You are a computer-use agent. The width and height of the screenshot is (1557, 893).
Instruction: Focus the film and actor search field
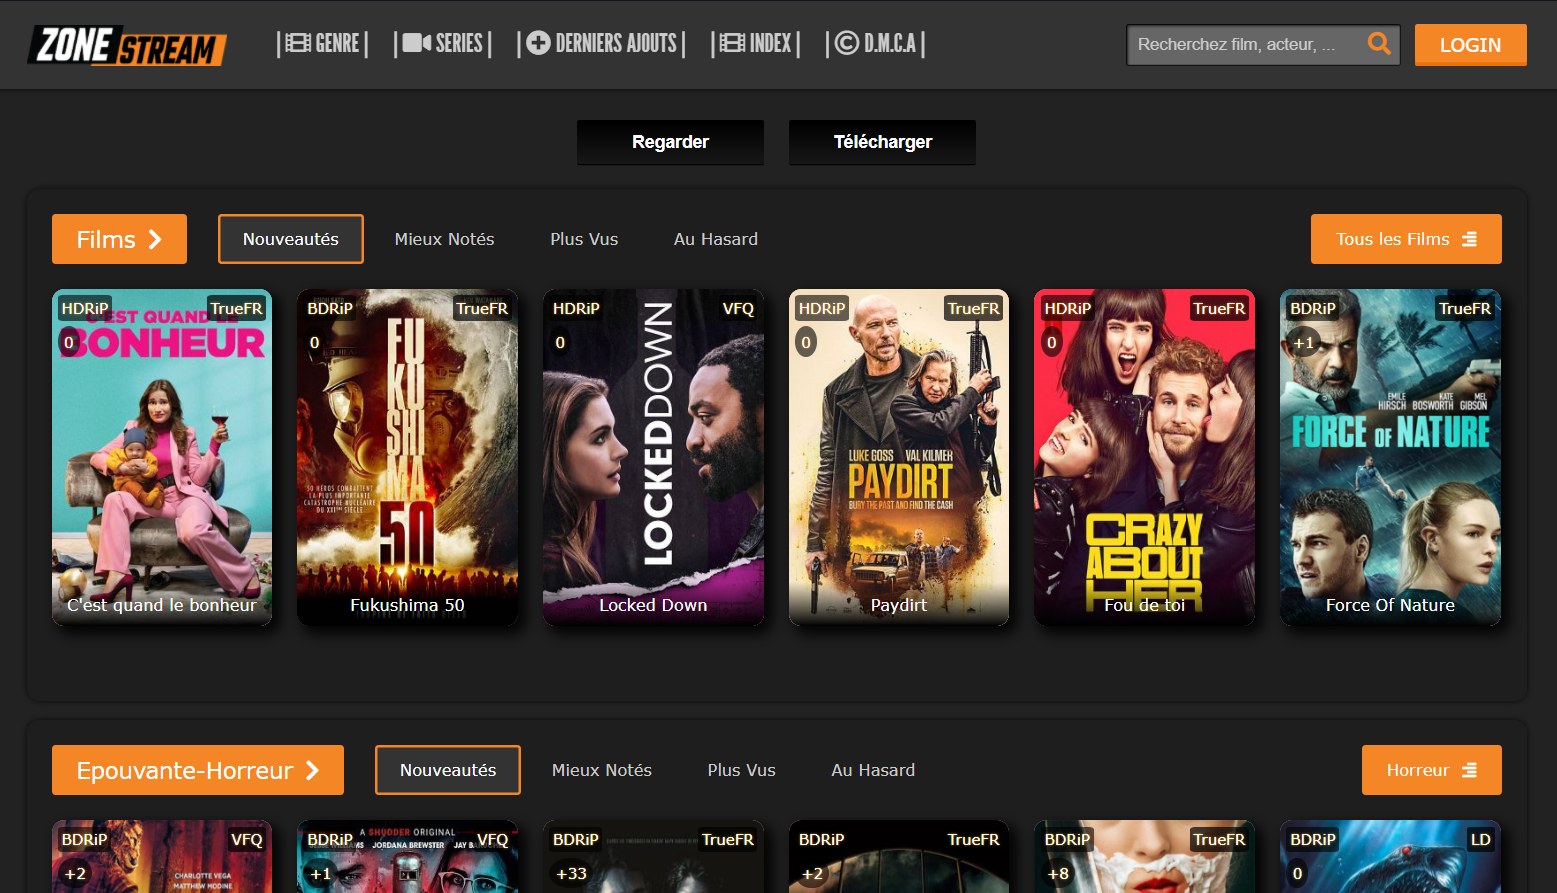1246,45
